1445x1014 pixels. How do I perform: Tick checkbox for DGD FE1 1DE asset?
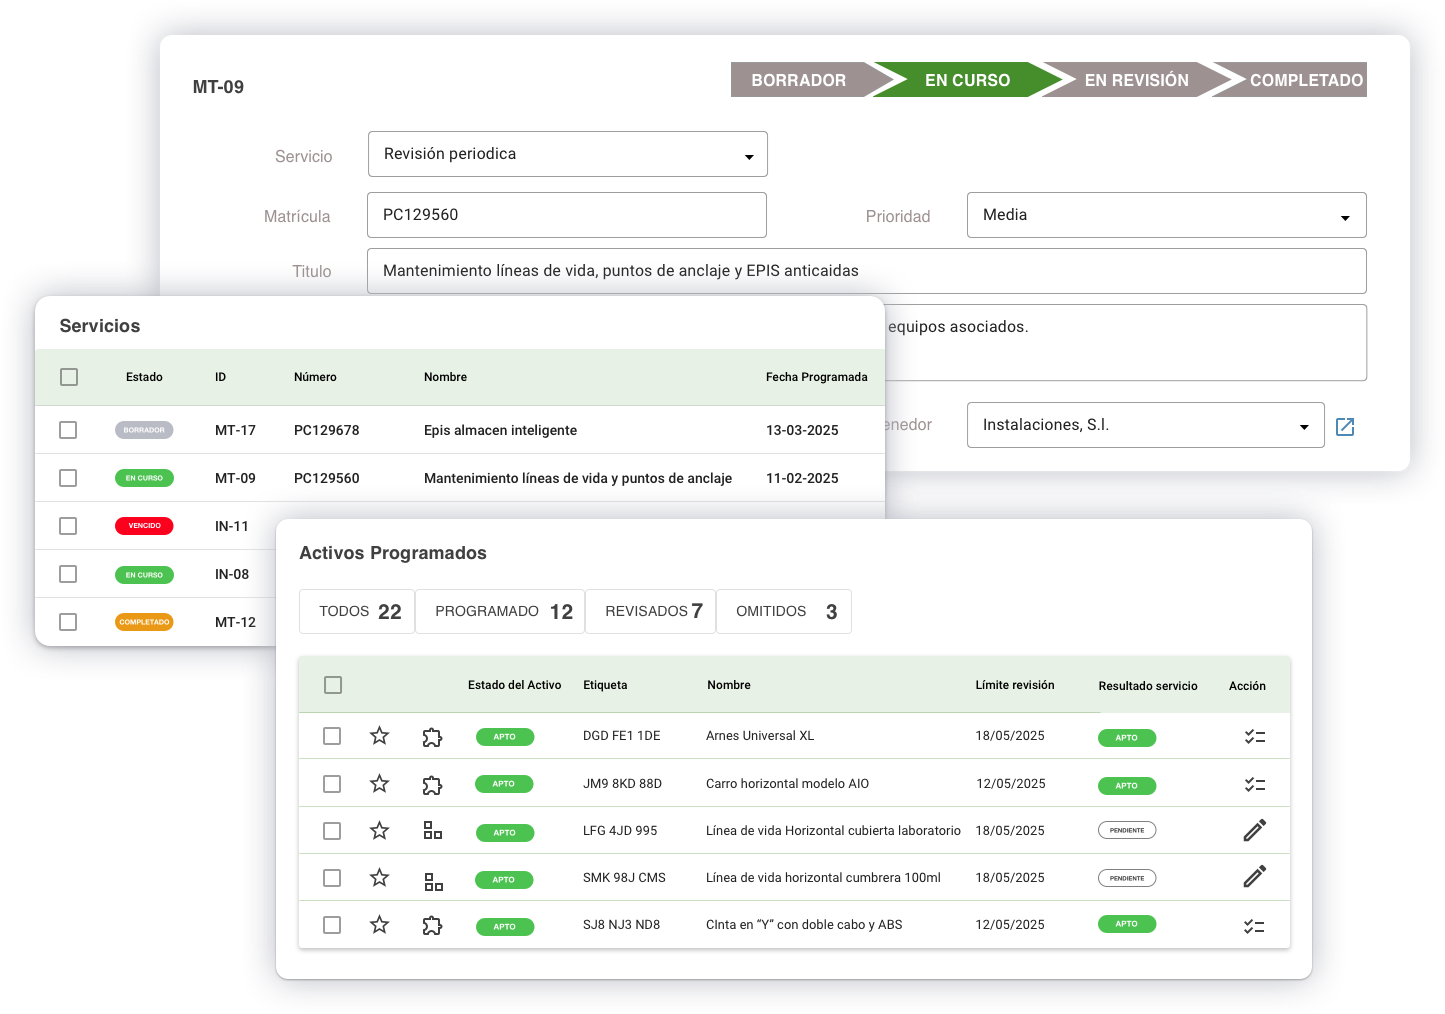(x=332, y=736)
